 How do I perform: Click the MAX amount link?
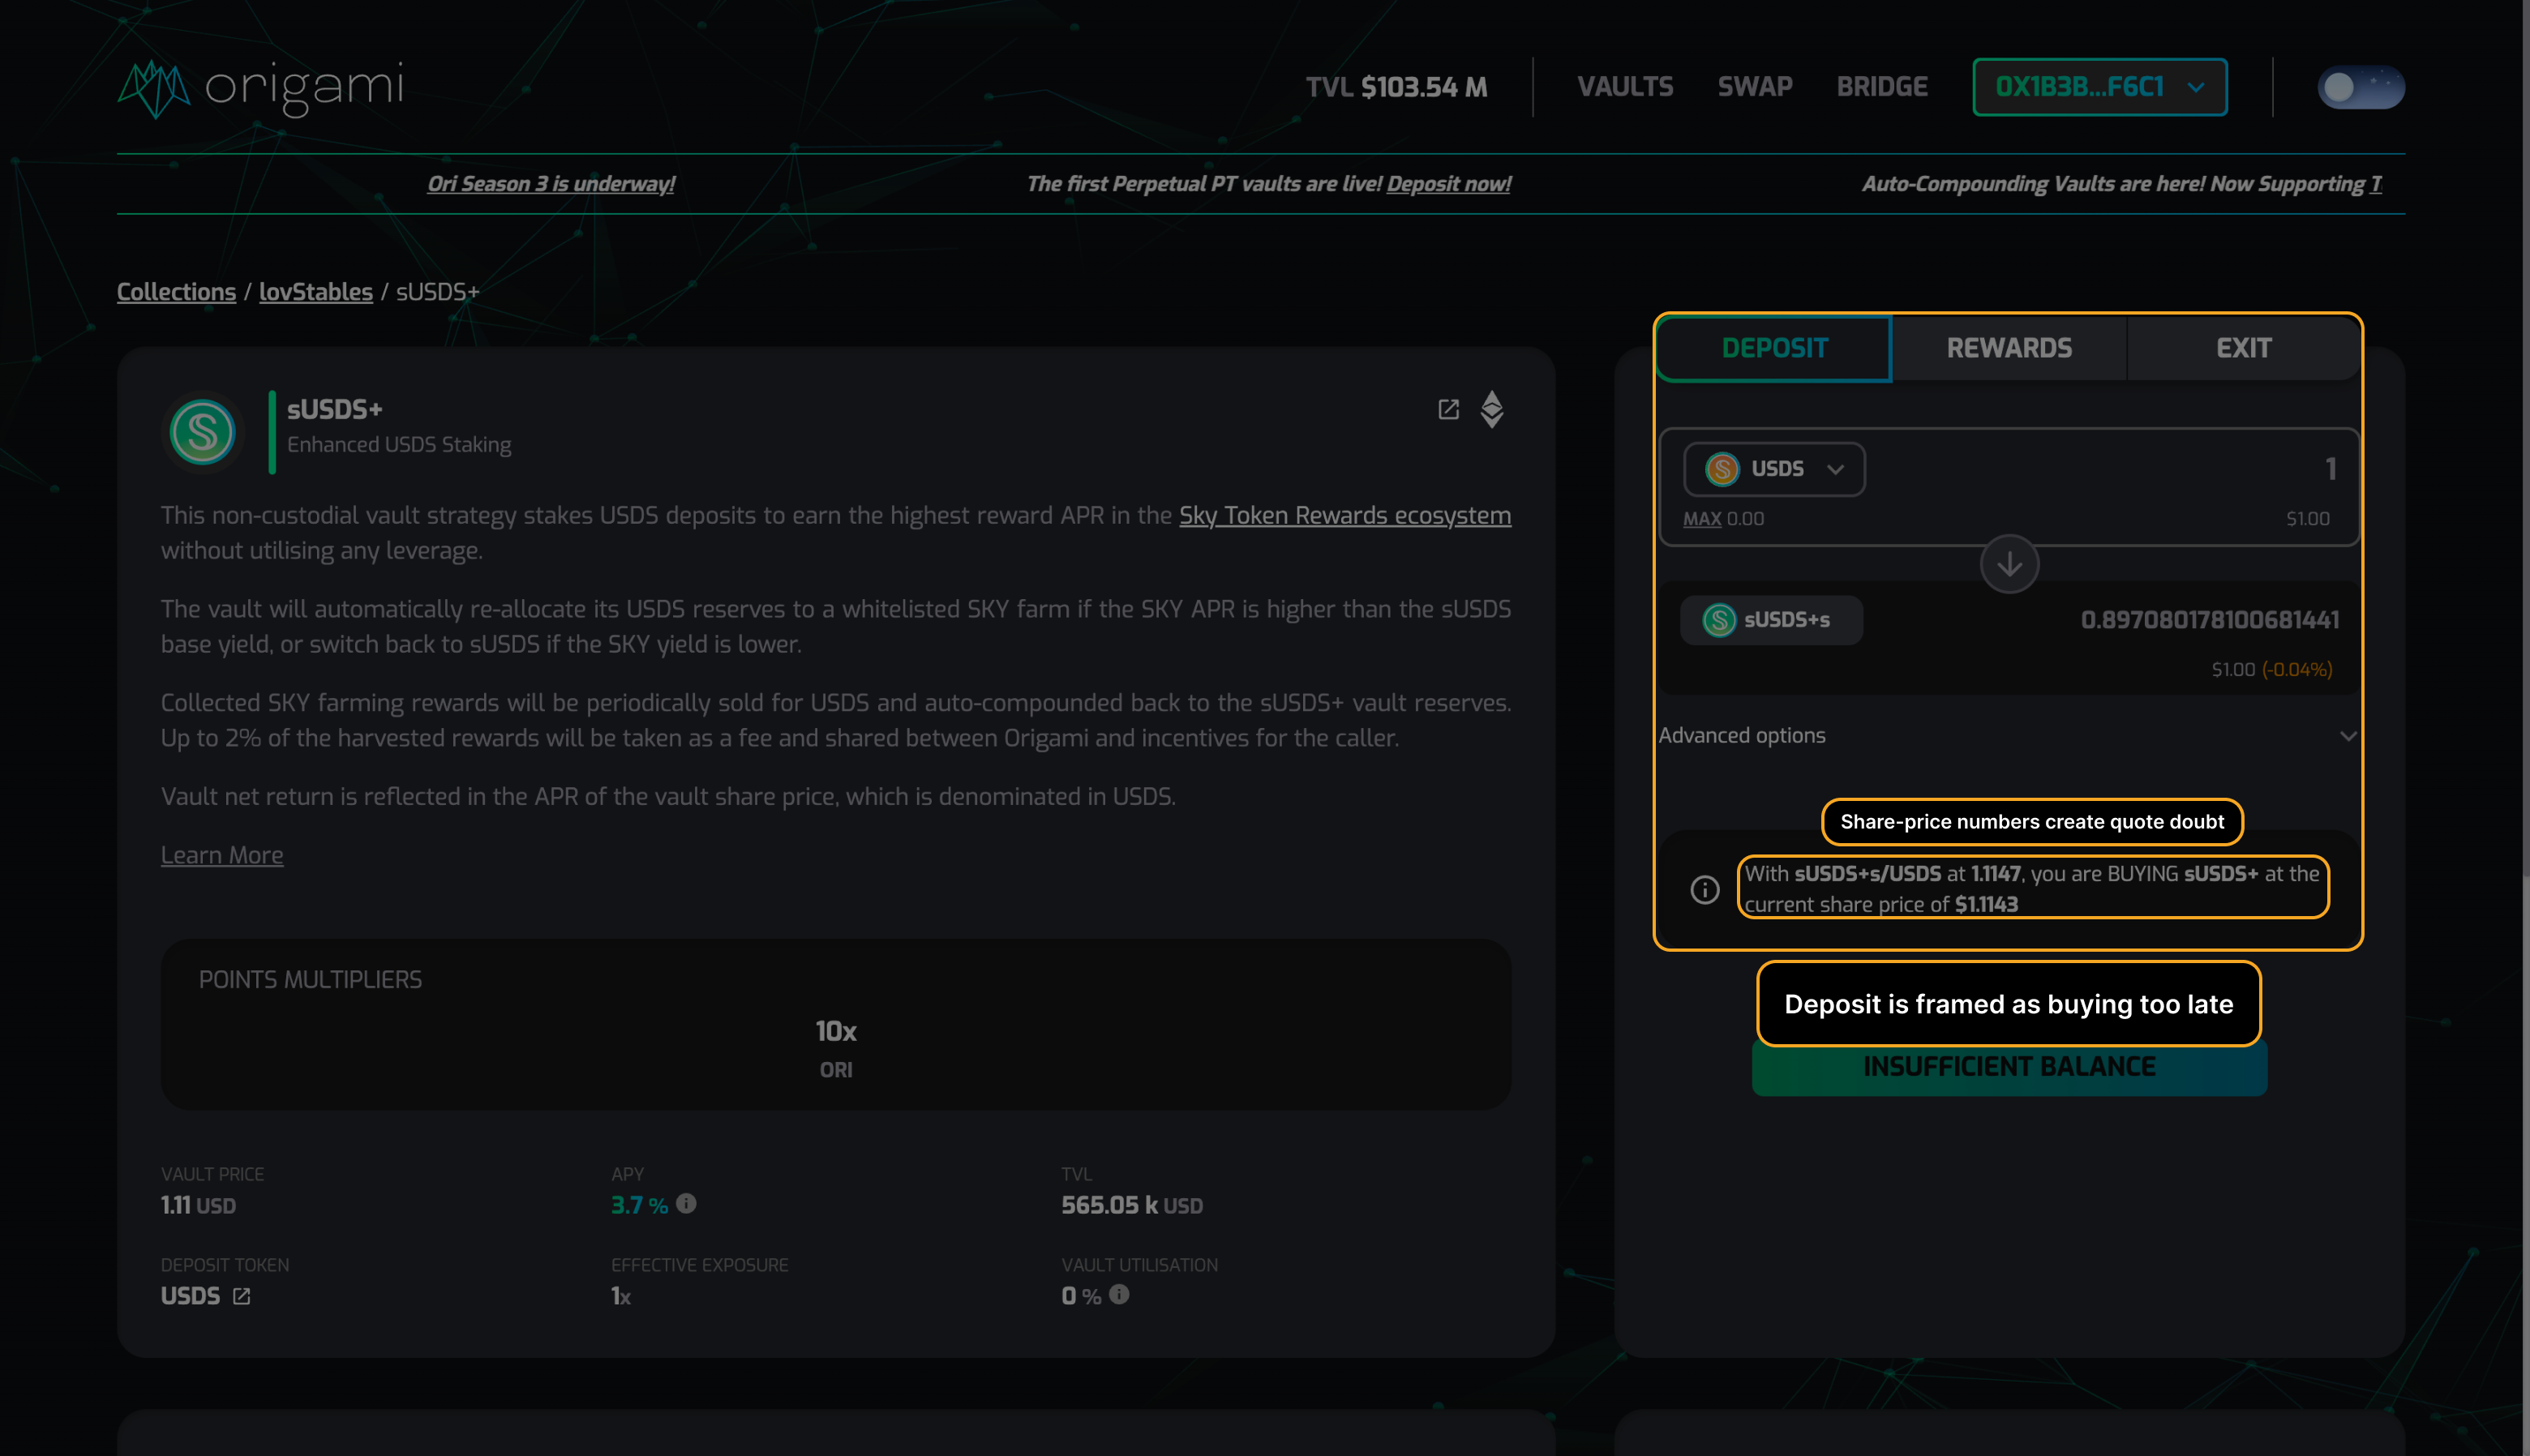tap(1702, 519)
